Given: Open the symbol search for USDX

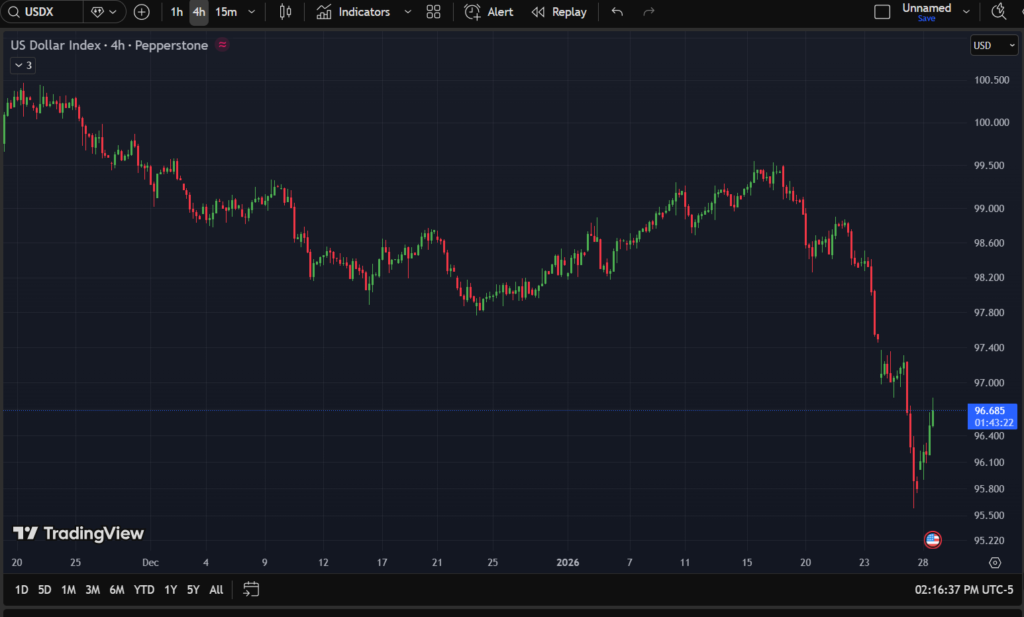Looking at the screenshot, I should point(40,13).
